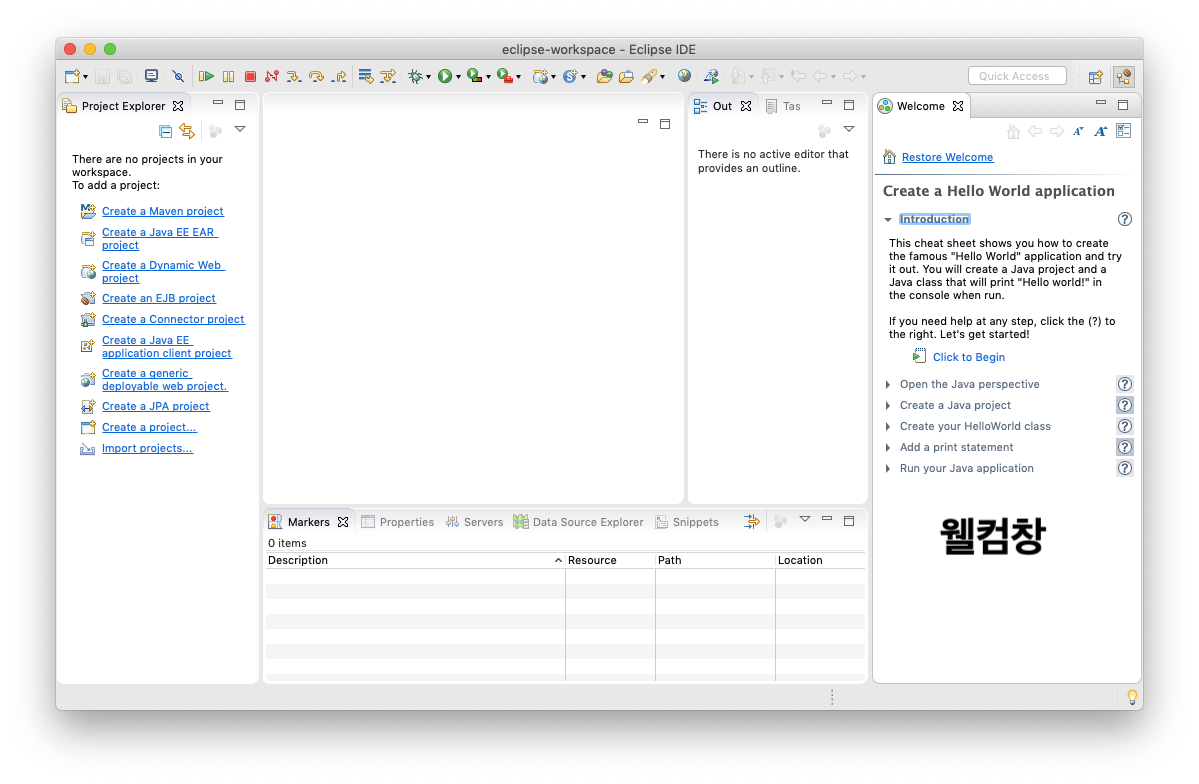
Task: Click the Search flashlight toolbar icon
Action: 649,76
